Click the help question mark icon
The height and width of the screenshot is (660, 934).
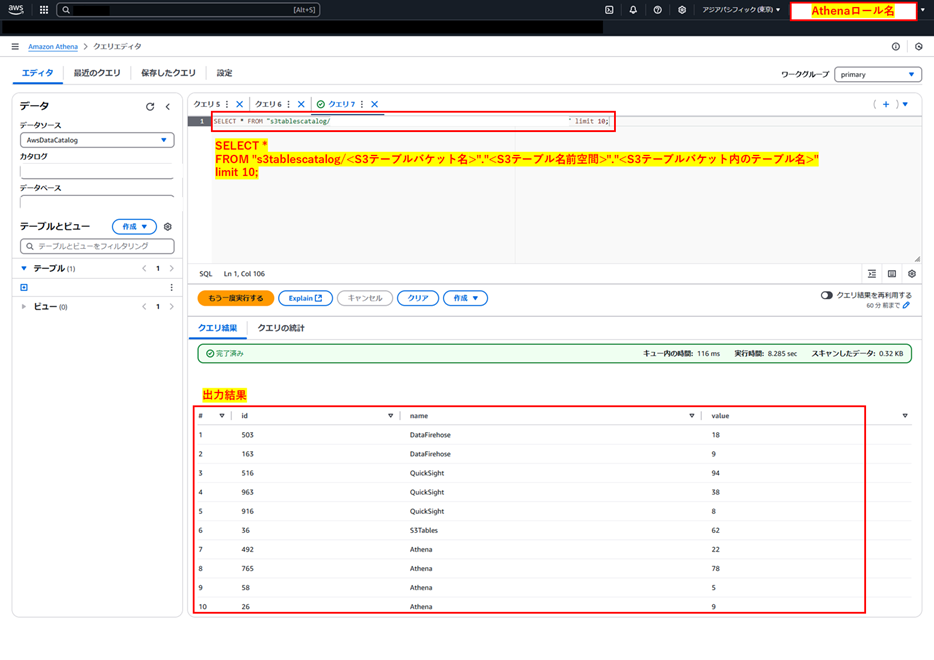[657, 10]
